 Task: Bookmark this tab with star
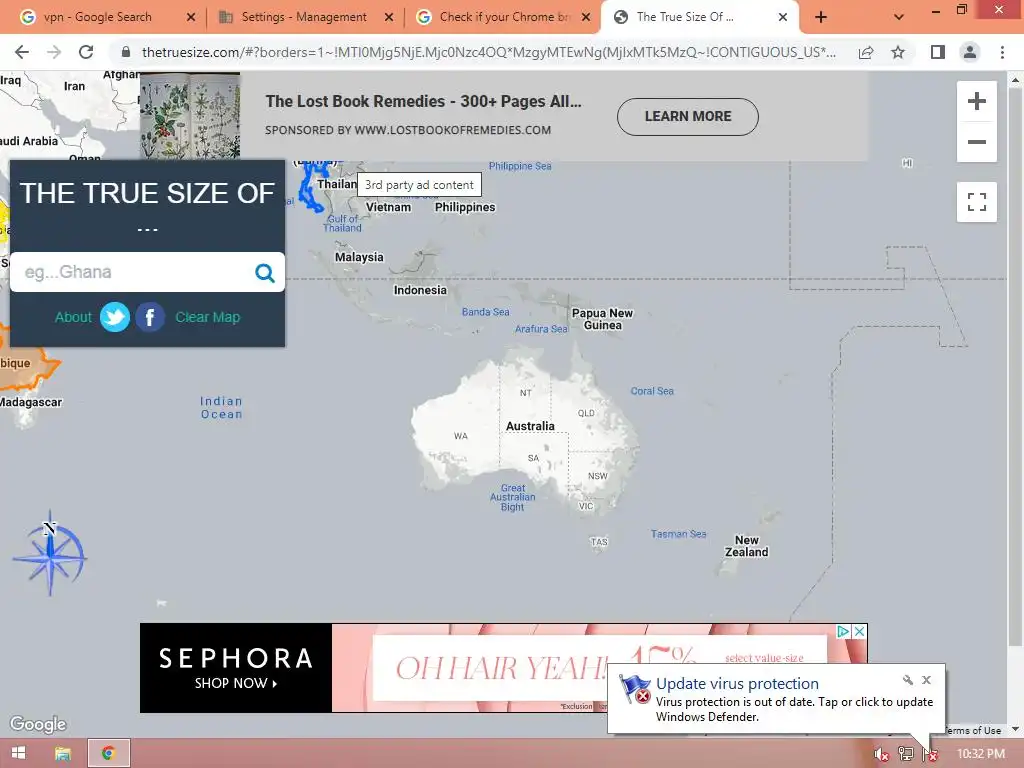coord(898,52)
